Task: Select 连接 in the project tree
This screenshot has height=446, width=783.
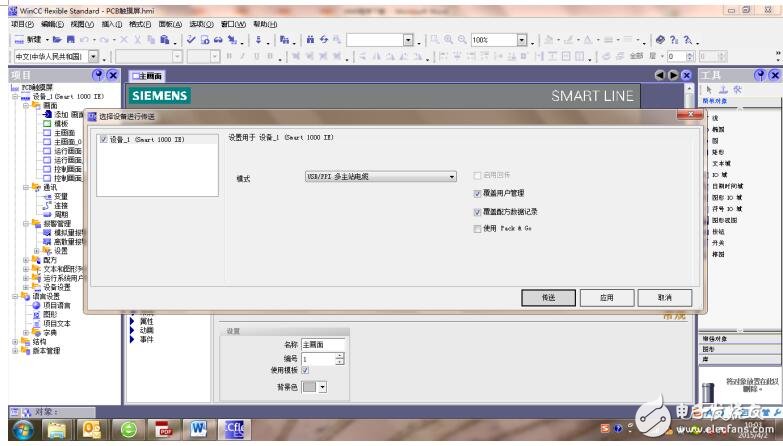Action: point(60,205)
